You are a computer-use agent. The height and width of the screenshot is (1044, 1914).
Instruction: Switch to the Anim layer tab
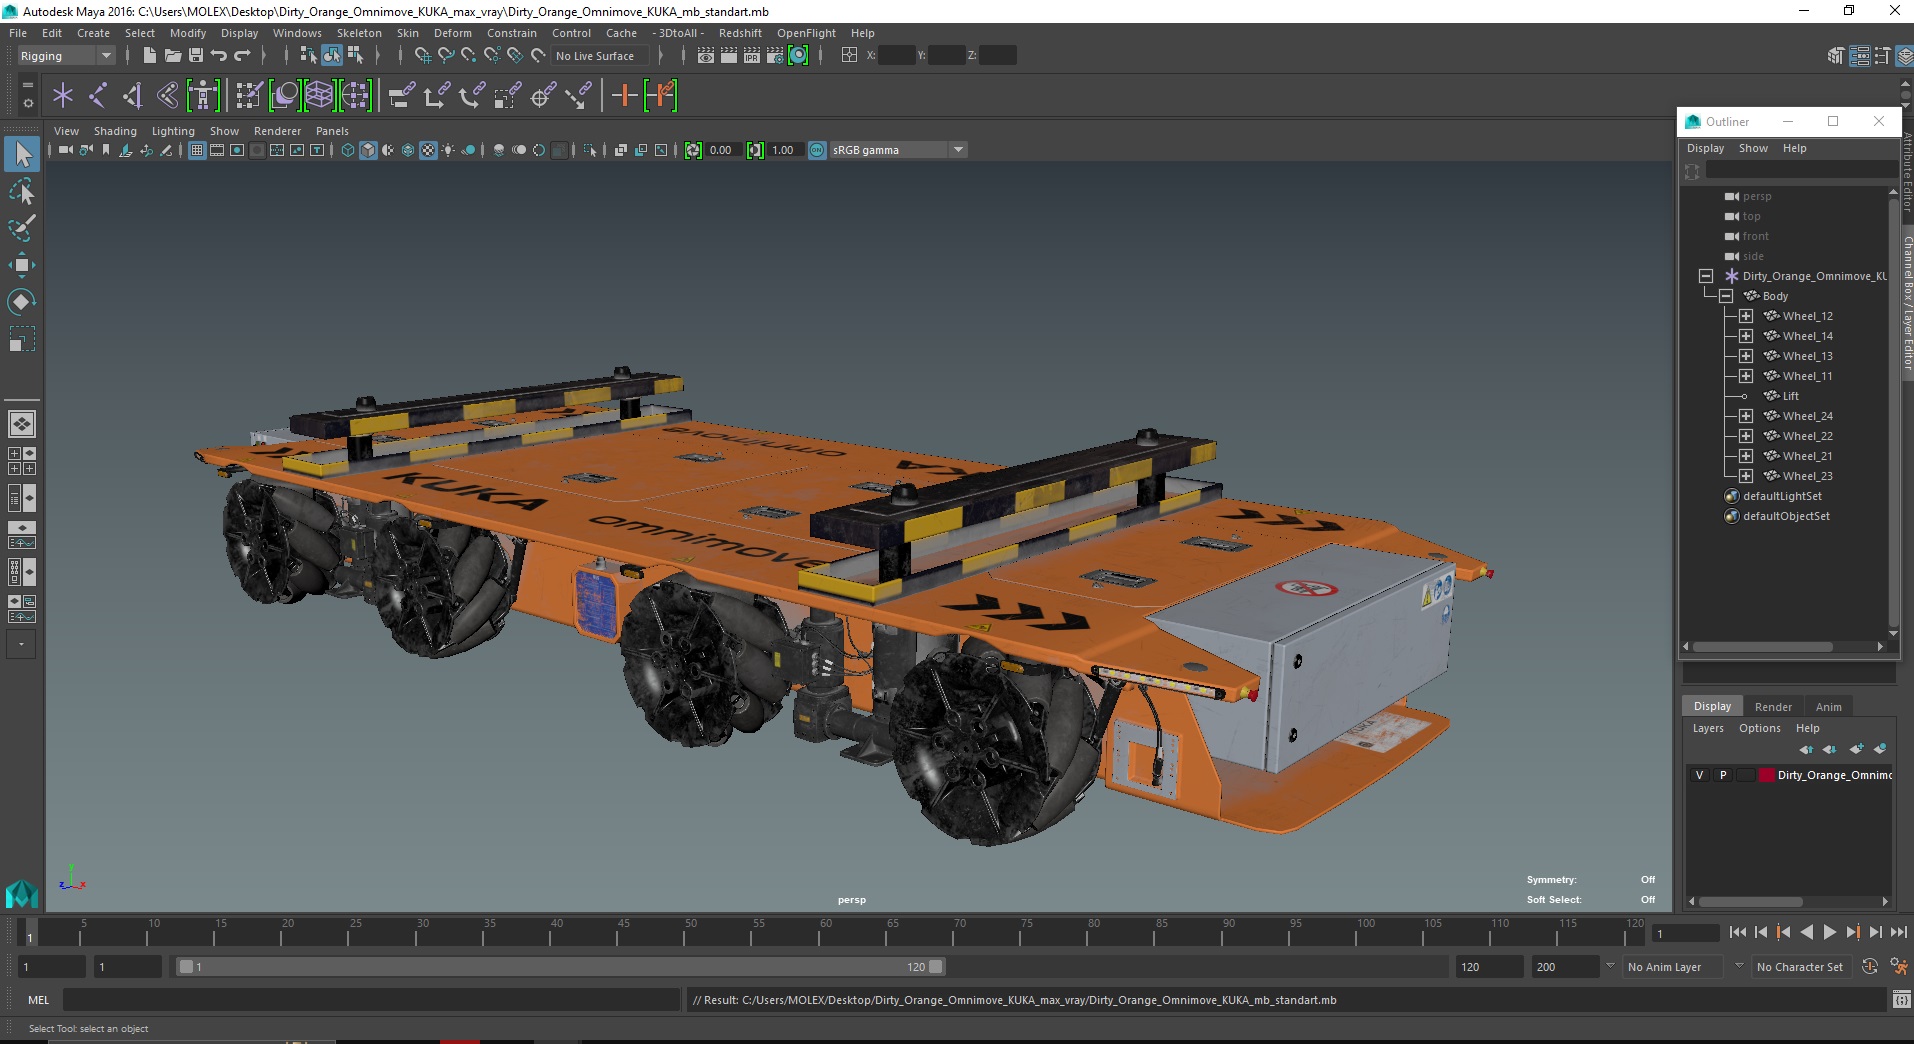tap(1828, 707)
